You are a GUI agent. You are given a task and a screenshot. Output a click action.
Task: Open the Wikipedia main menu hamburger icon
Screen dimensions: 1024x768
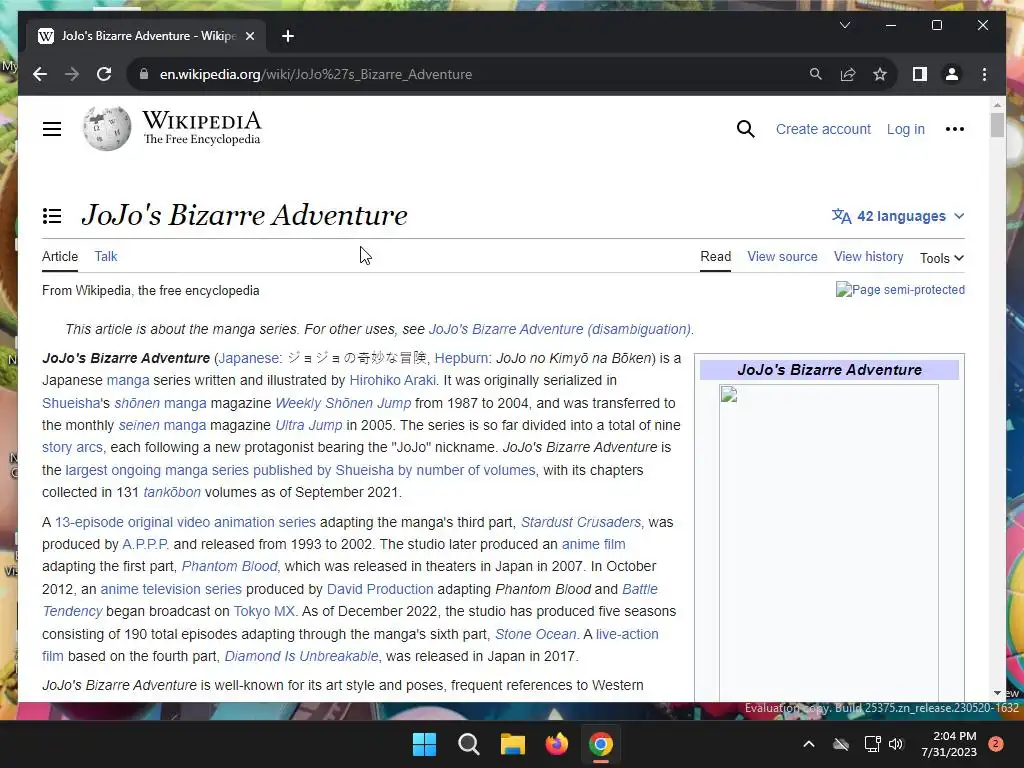point(52,129)
